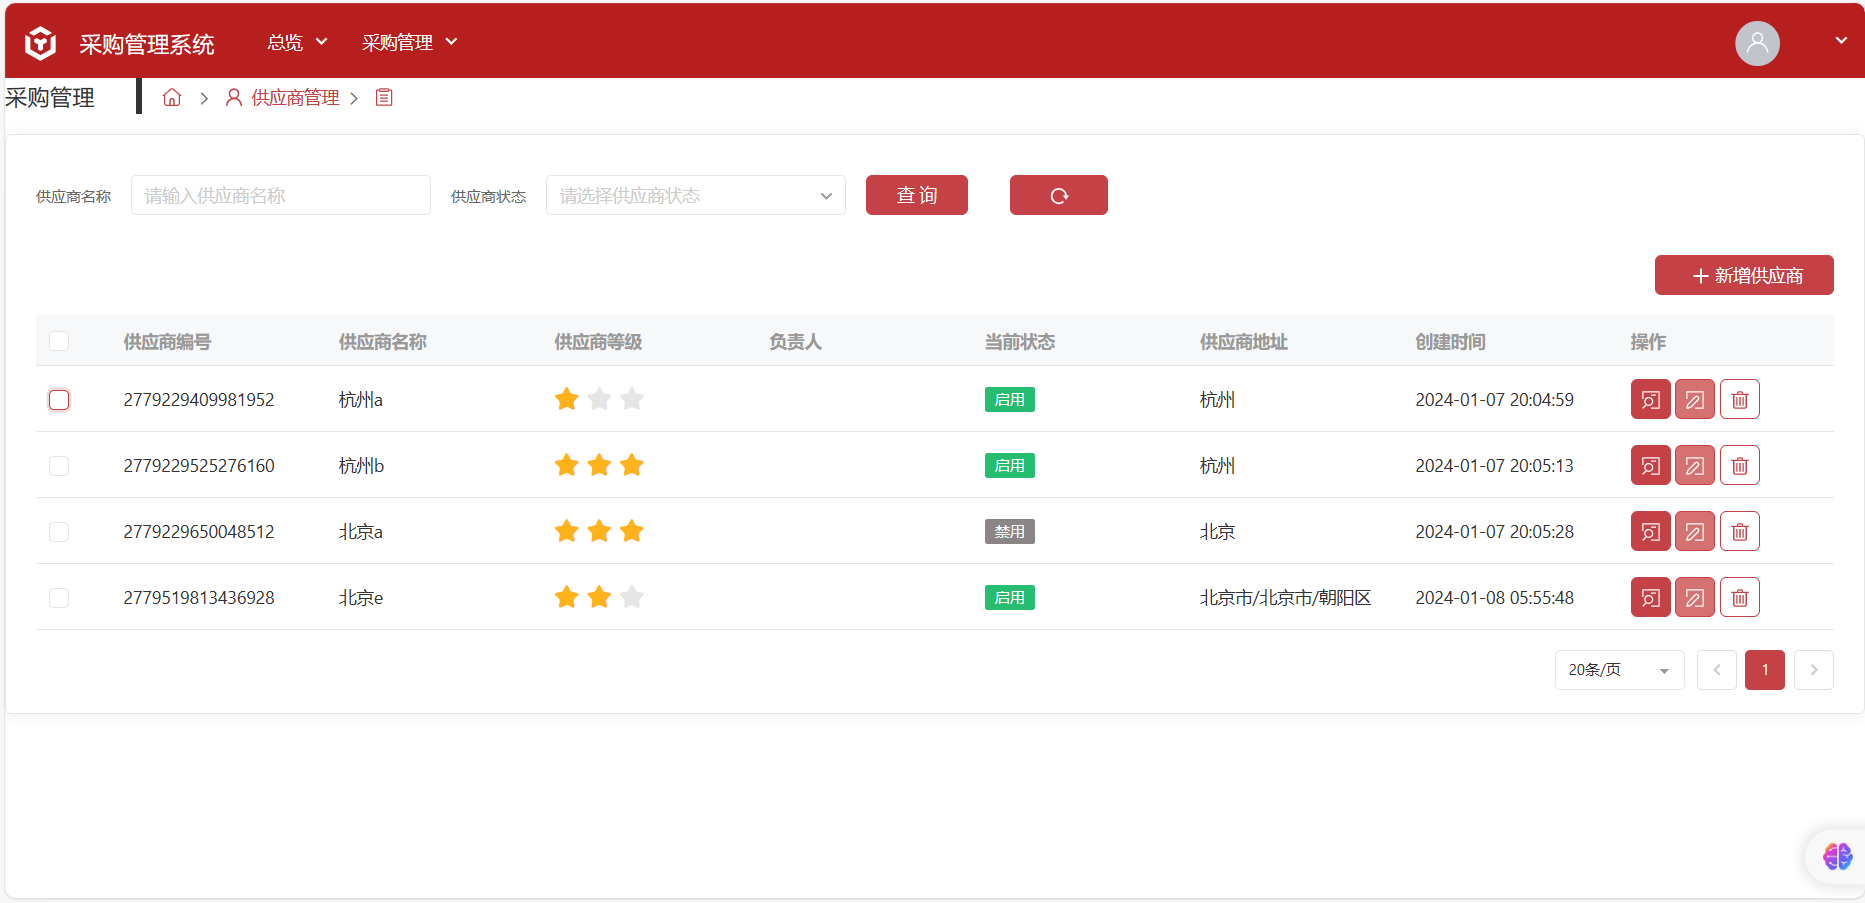
Task: Select the checkbox for 北京a row
Action: point(59,532)
